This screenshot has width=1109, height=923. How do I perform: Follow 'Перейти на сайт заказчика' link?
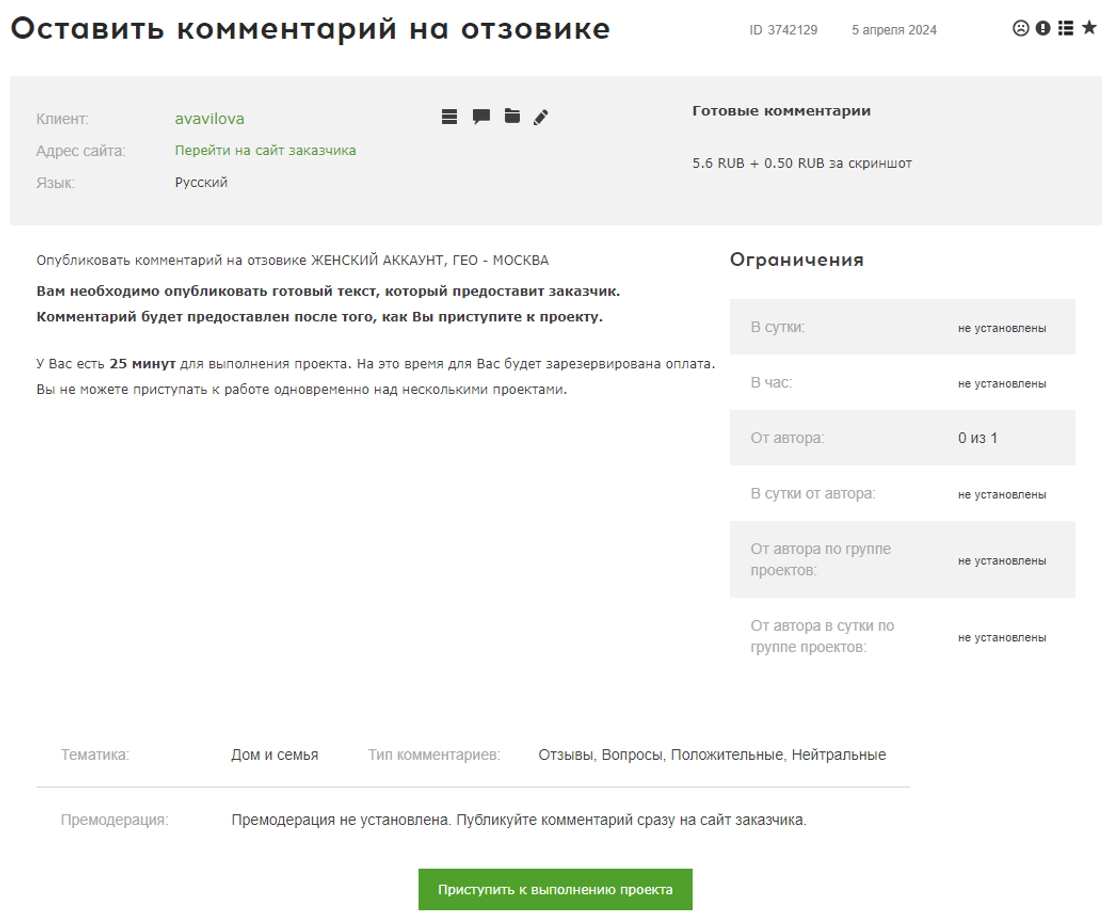pos(265,151)
